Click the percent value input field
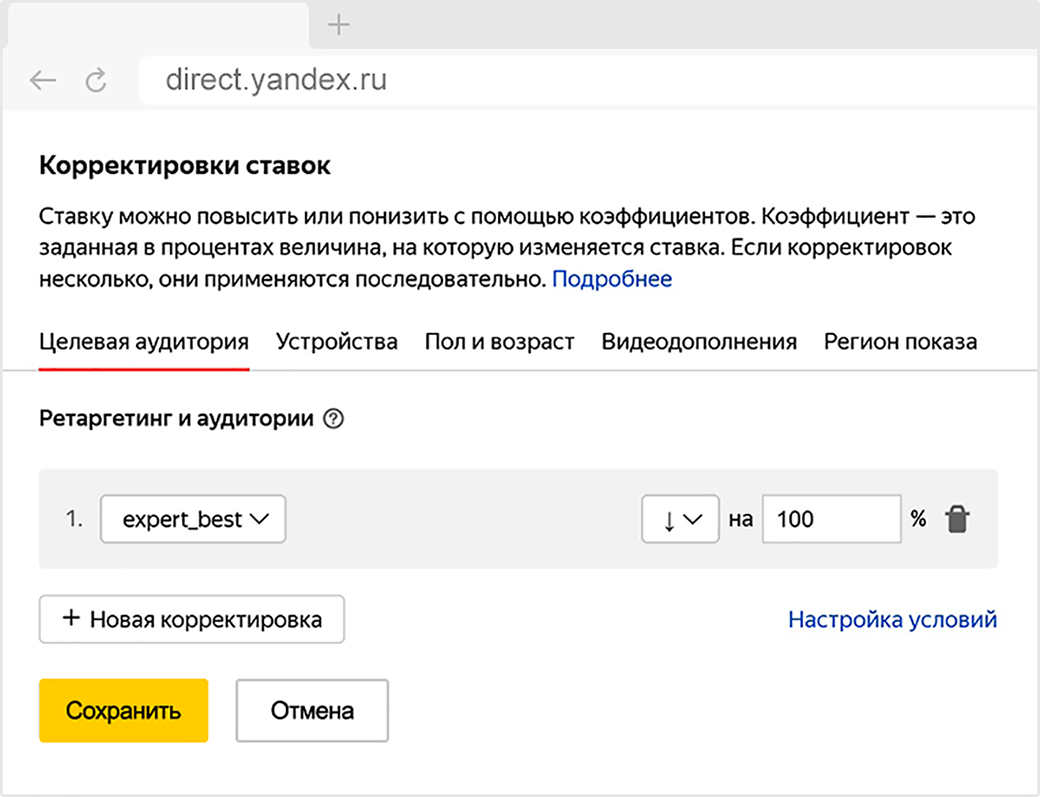This screenshot has height=797, width=1040. pyautogui.click(x=832, y=519)
